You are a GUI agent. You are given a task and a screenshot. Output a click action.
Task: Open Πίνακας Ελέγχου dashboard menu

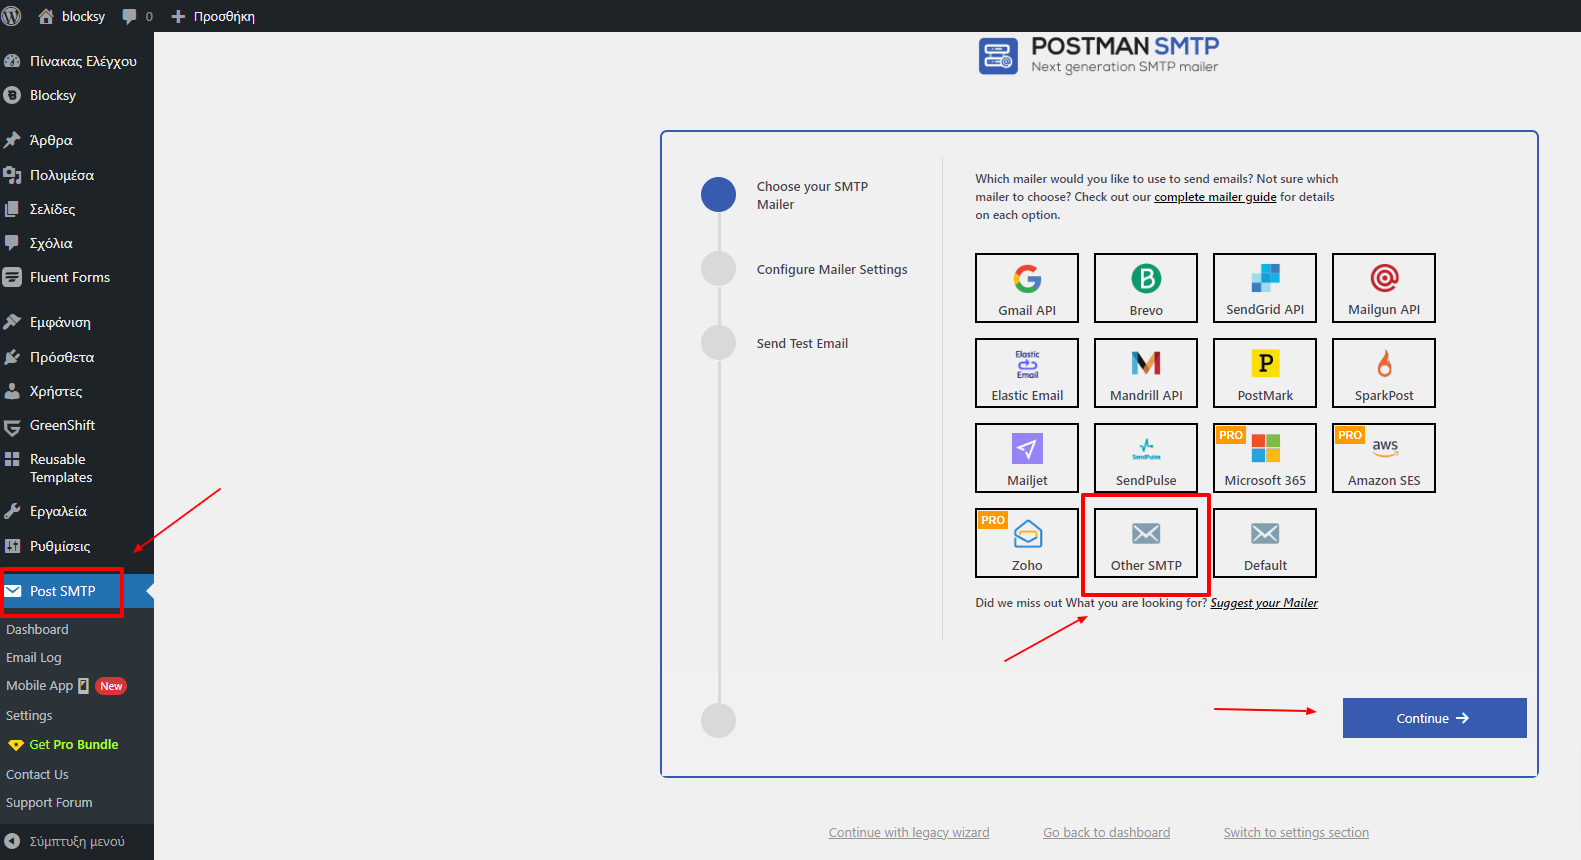(x=77, y=61)
